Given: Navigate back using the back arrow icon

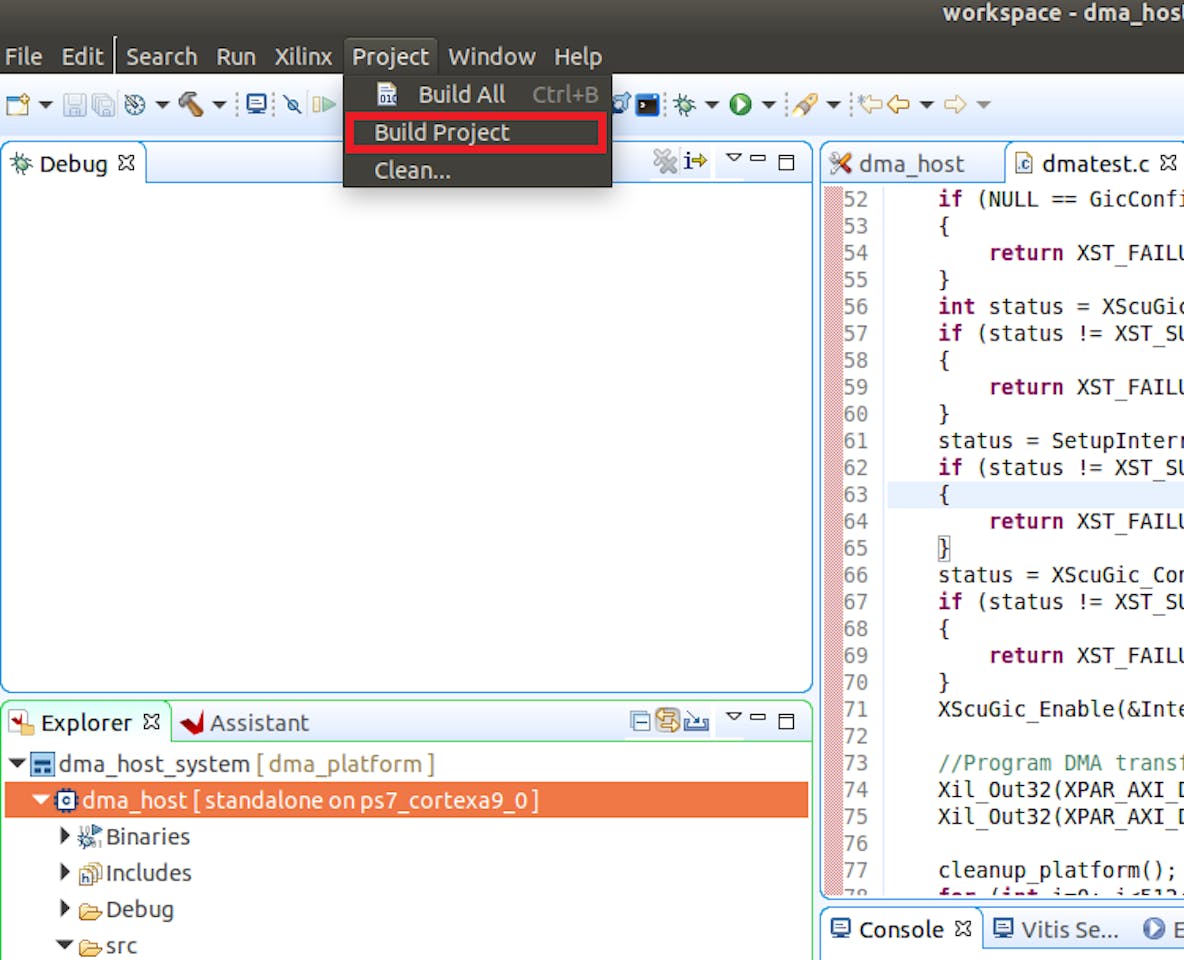Looking at the screenshot, I should [x=896, y=104].
